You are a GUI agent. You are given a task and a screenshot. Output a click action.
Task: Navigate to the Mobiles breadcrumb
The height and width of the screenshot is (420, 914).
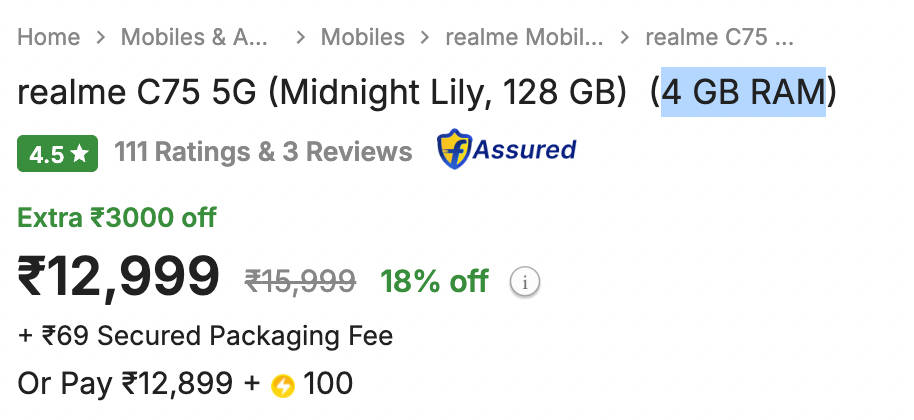(x=363, y=38)
